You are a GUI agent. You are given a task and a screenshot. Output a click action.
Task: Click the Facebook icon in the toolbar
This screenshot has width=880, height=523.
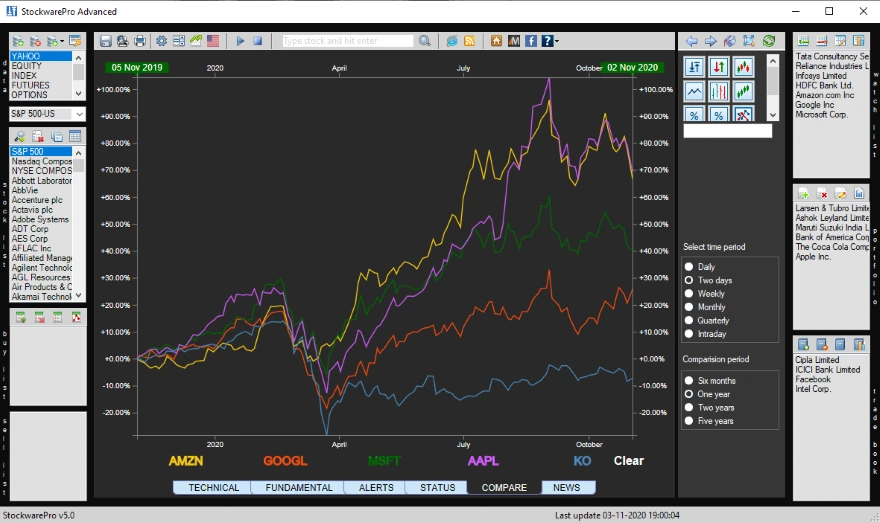point(530,41)
